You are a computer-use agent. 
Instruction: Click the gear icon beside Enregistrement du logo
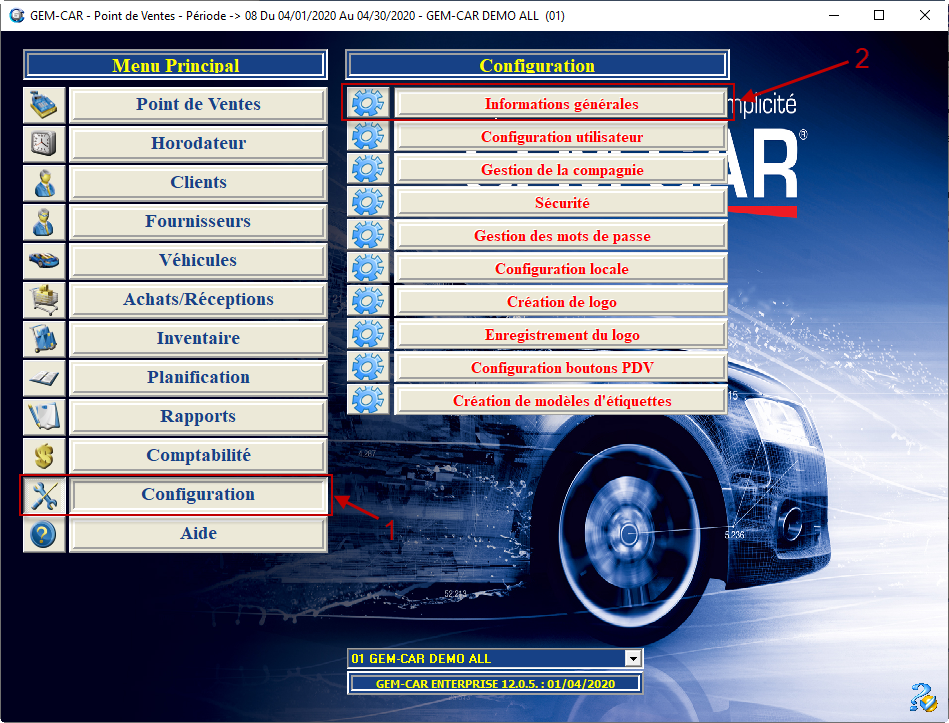click(x=368, y=334)
